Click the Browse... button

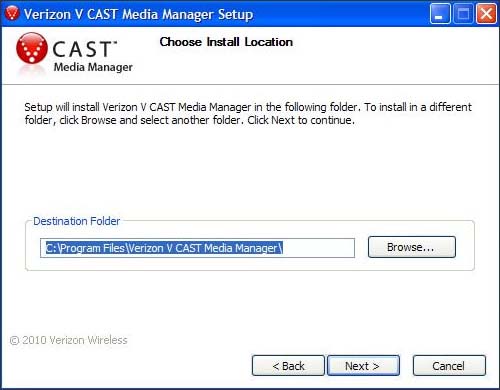point(412,247)
